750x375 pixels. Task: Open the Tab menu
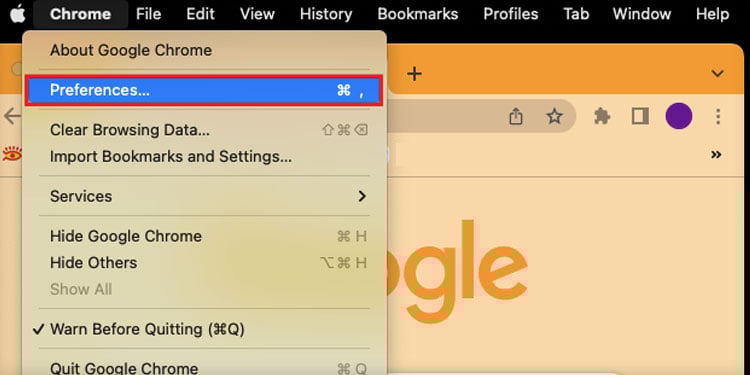(x=576, y=14)
